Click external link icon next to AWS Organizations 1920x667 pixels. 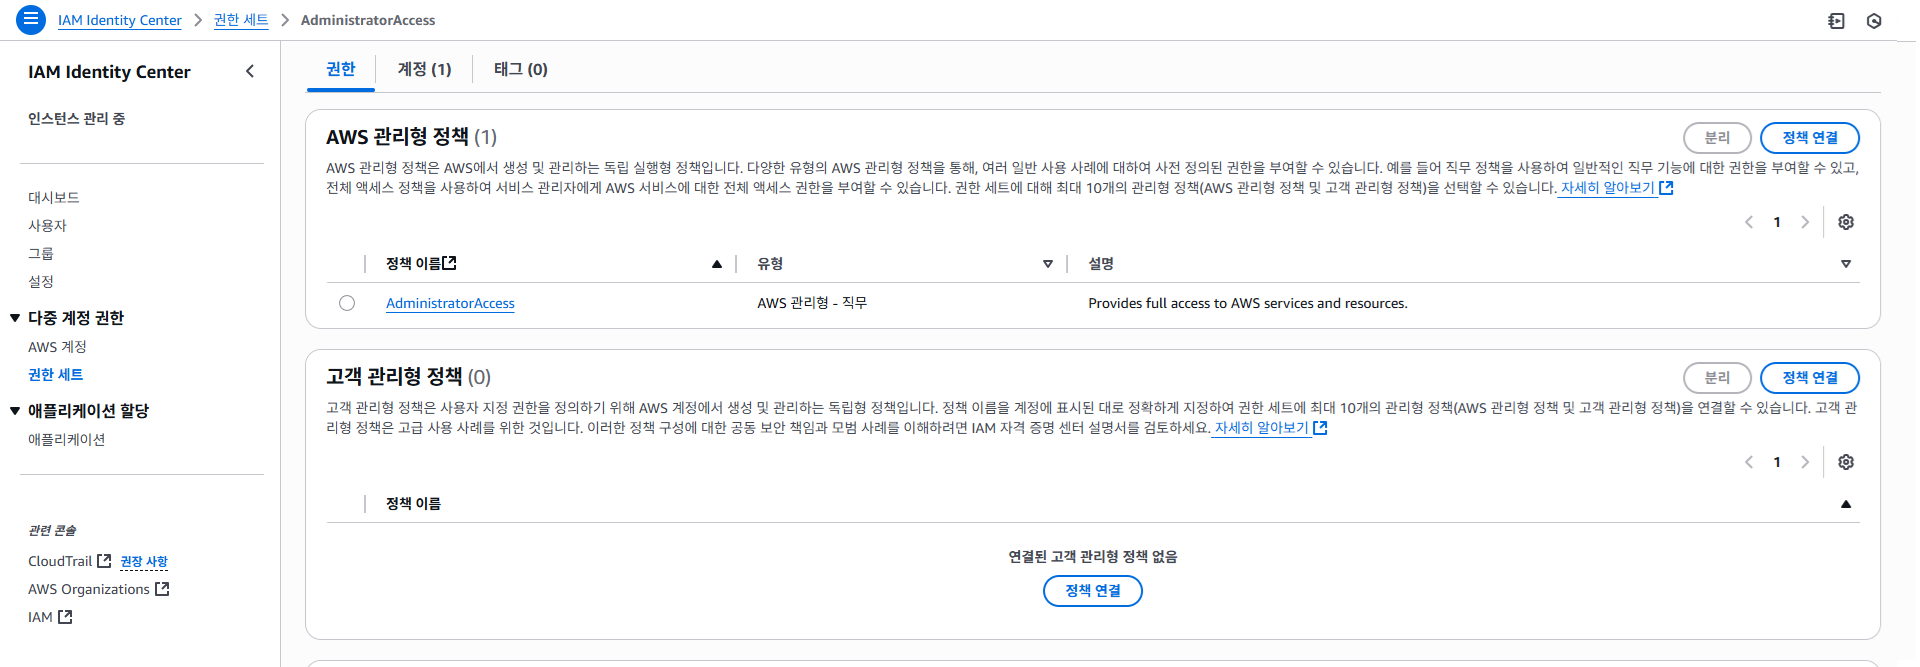tap(162, 589)
